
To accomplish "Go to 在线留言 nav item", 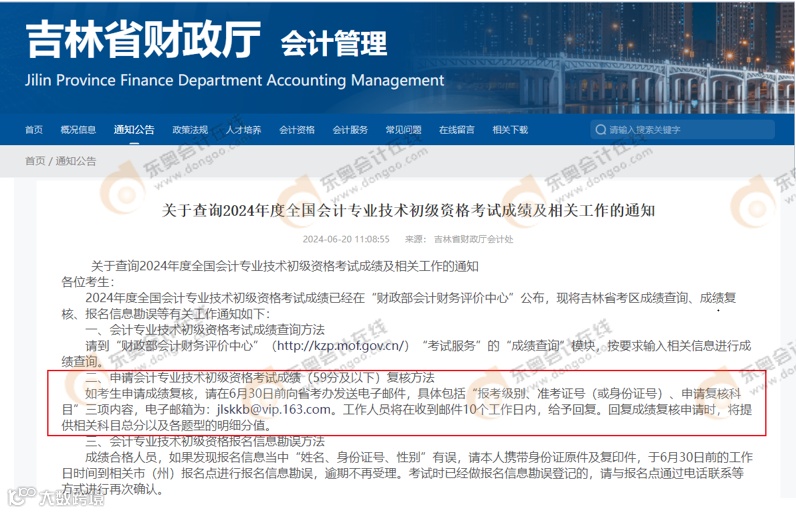I will click(x=457, y=130).
